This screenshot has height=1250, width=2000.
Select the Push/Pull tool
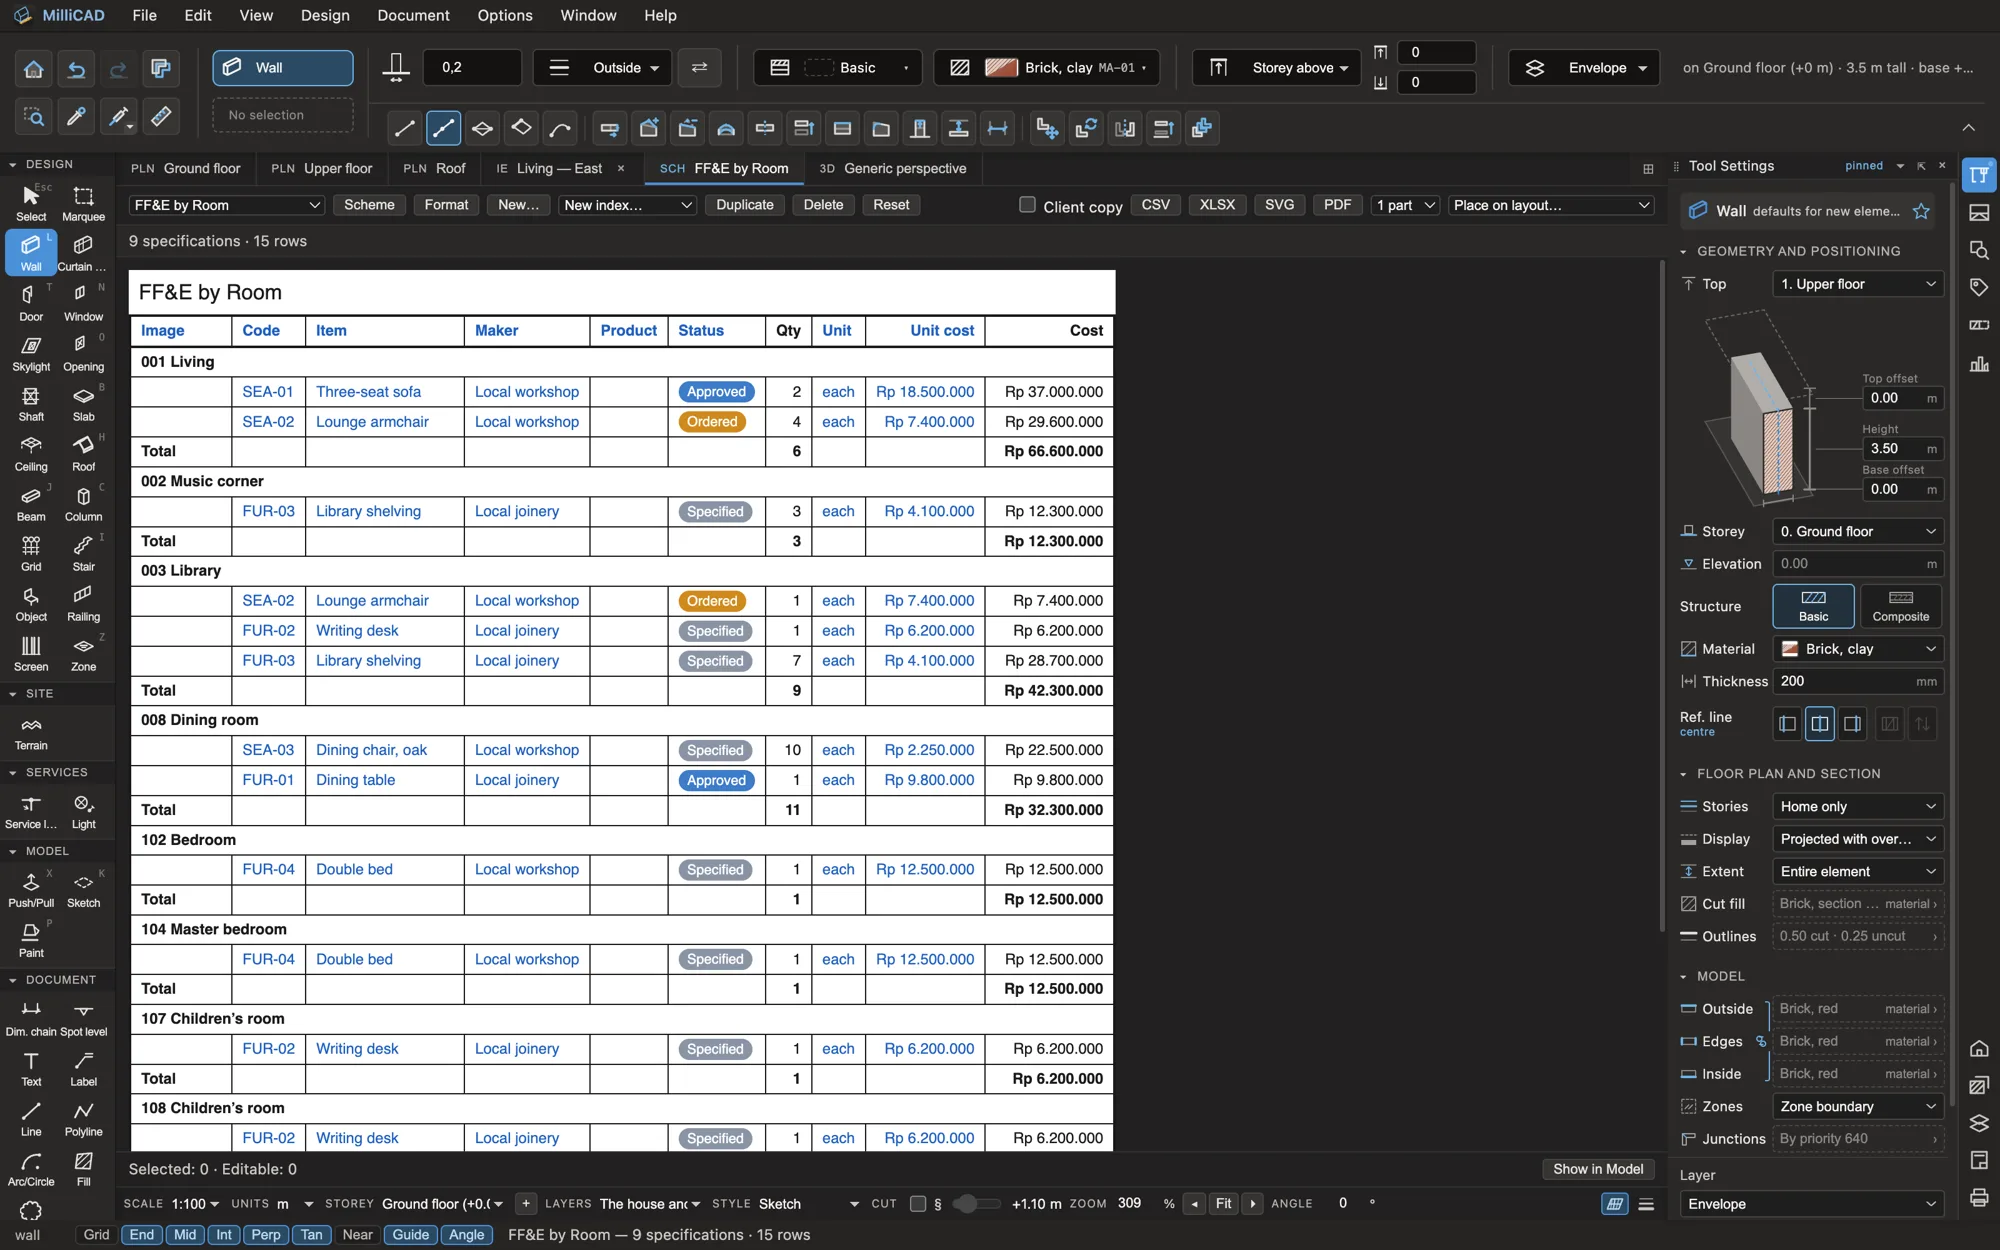31,889
